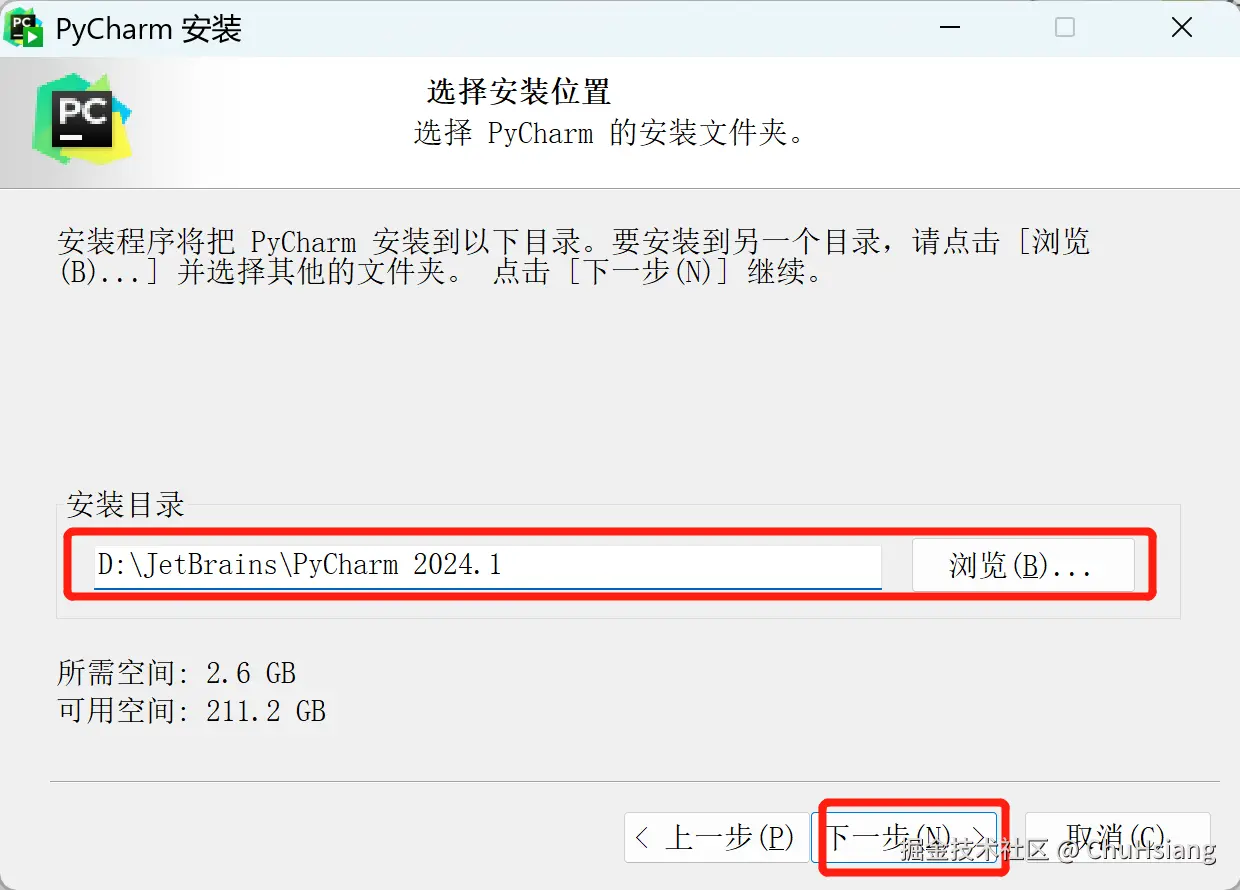Viewport: 1240px width, 890px height.
Task: Click the "掘金技术社区 @ ChuHsiang" watermark
Action: click(x=1058, y=850)
